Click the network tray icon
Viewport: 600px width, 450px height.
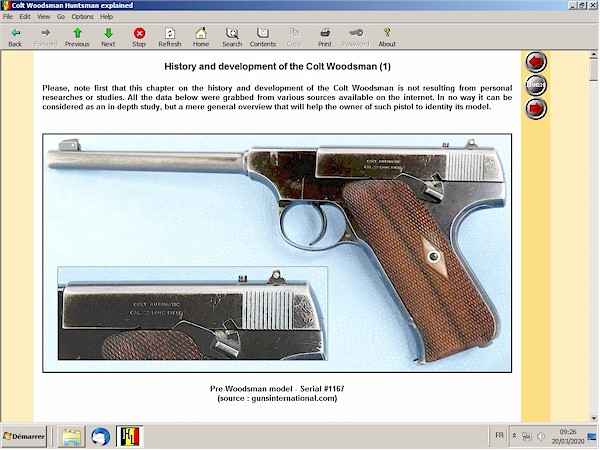(527, 436)
